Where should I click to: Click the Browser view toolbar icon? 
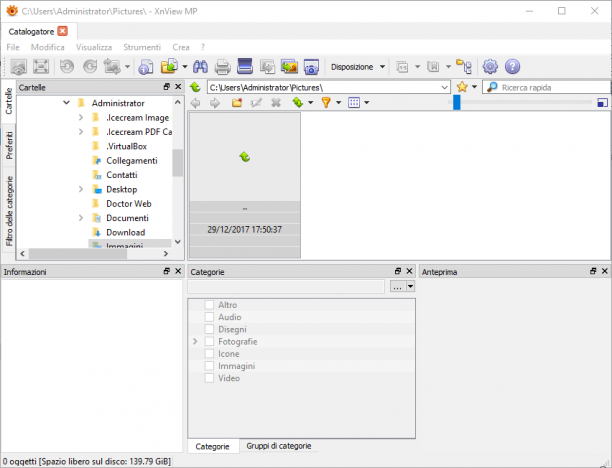[18, 67]
